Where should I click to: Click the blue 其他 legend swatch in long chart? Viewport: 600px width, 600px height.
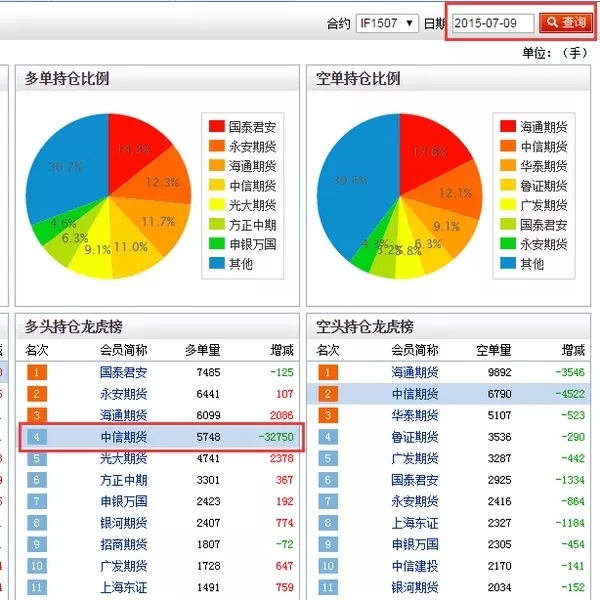(217, 263)
